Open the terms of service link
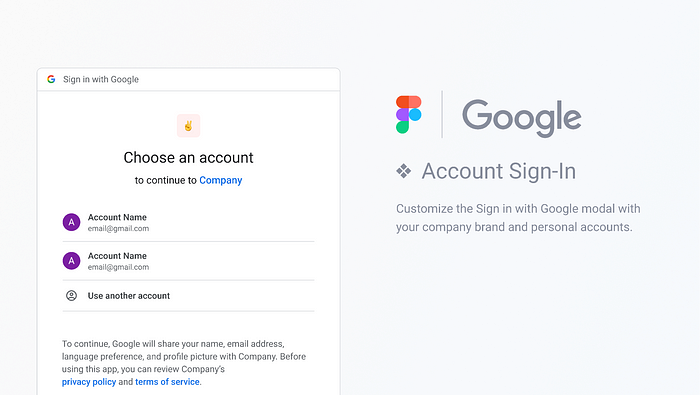700x395 pixels. 167,382
